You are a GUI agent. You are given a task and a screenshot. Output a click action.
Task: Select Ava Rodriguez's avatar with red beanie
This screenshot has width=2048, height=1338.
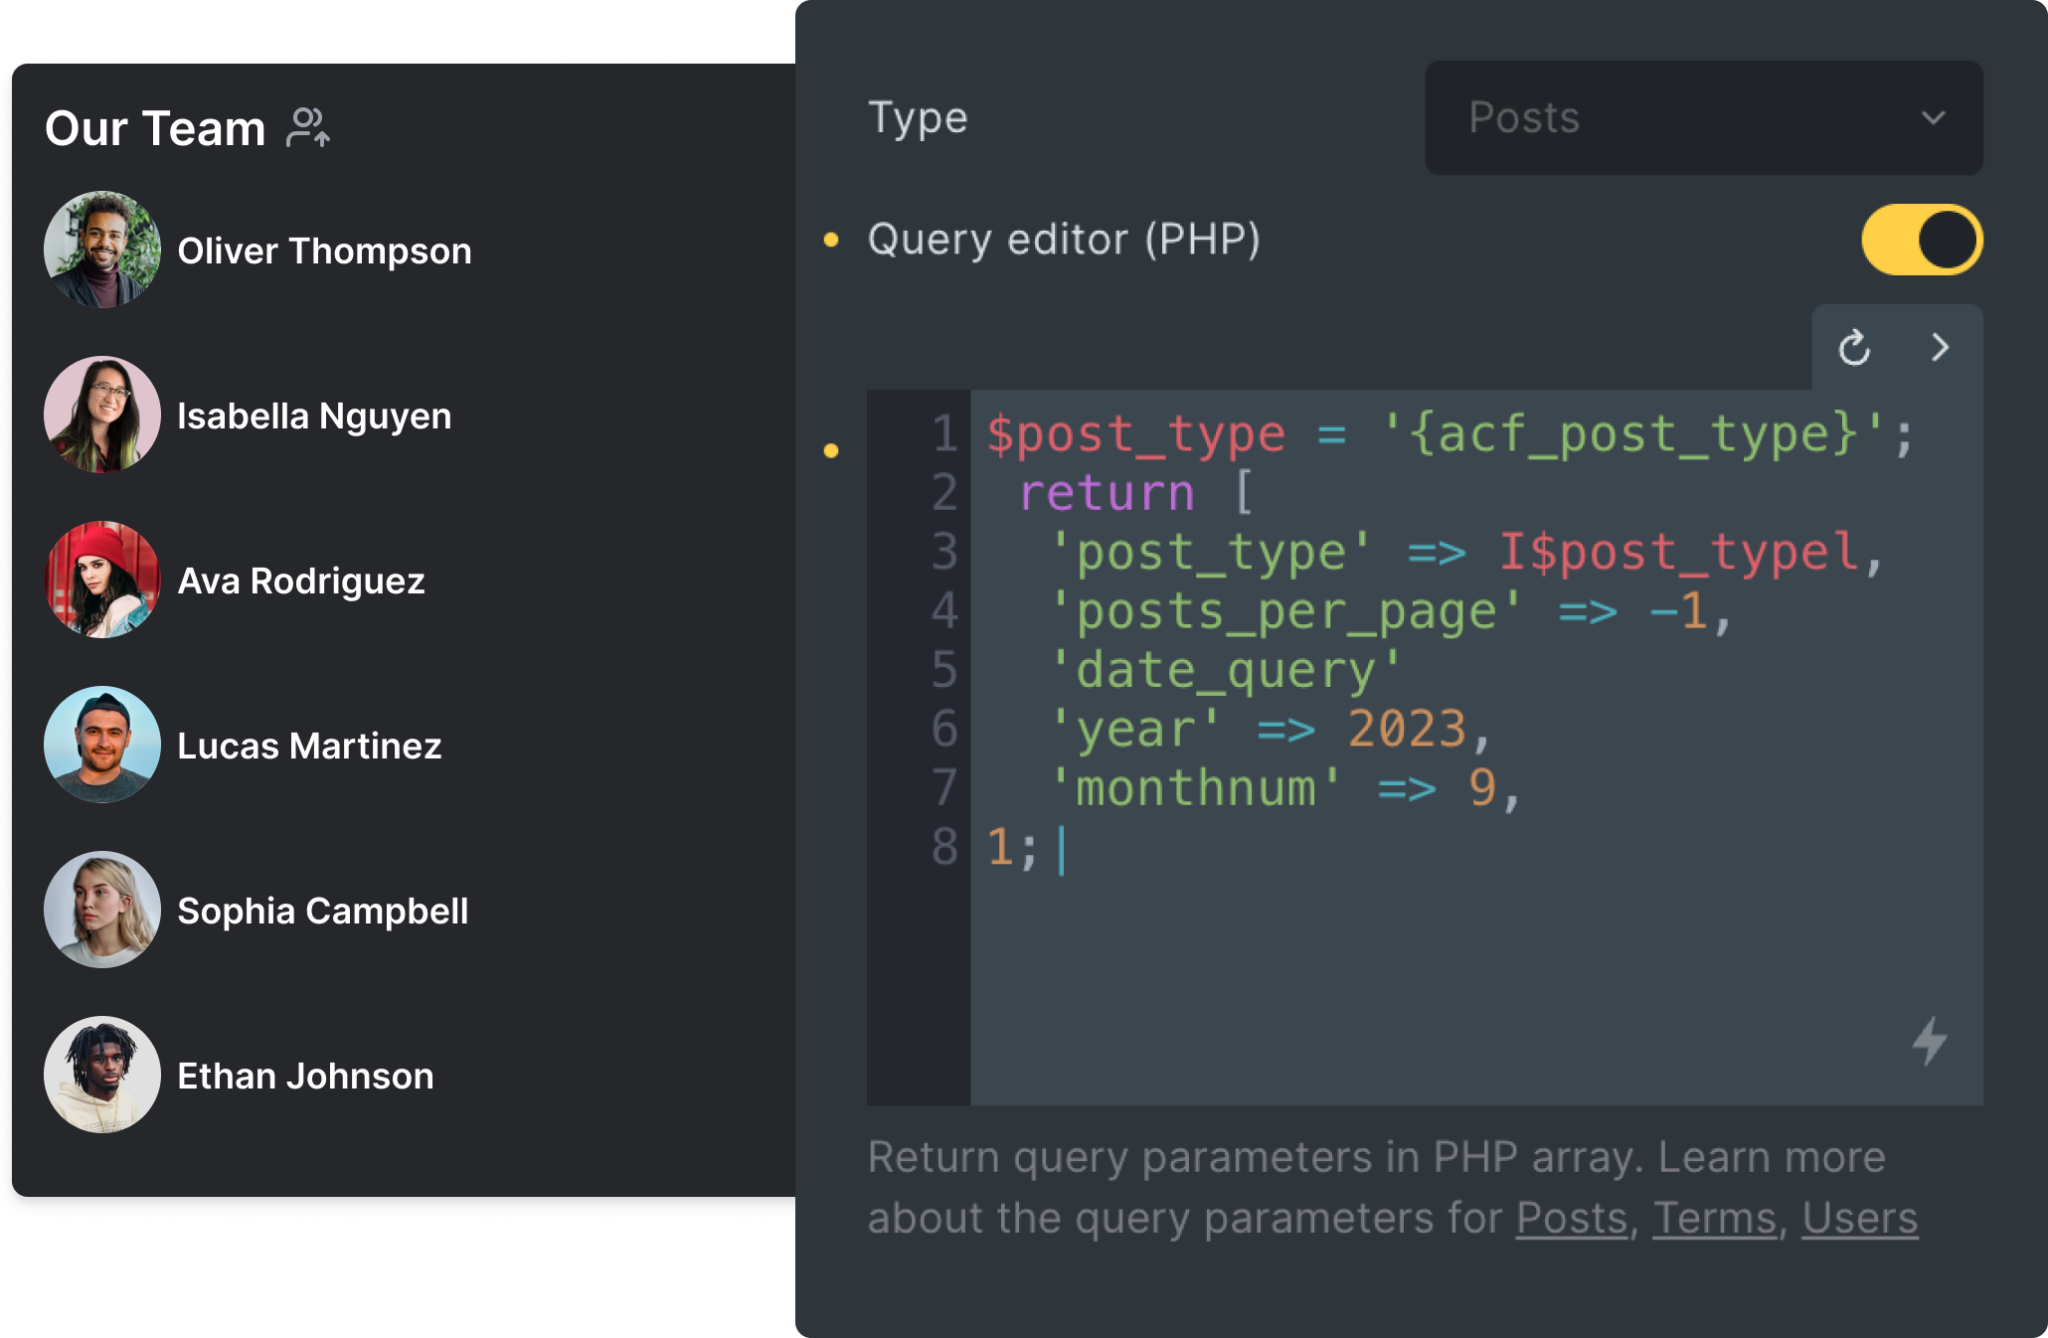[x=102, y=580]
